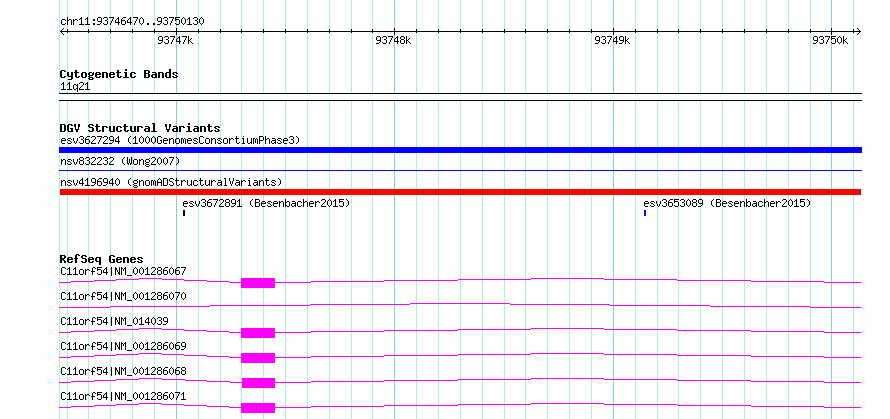Select the small black esv3672891 marker
This screenshot has width=890, height=419.
(184, 213)
